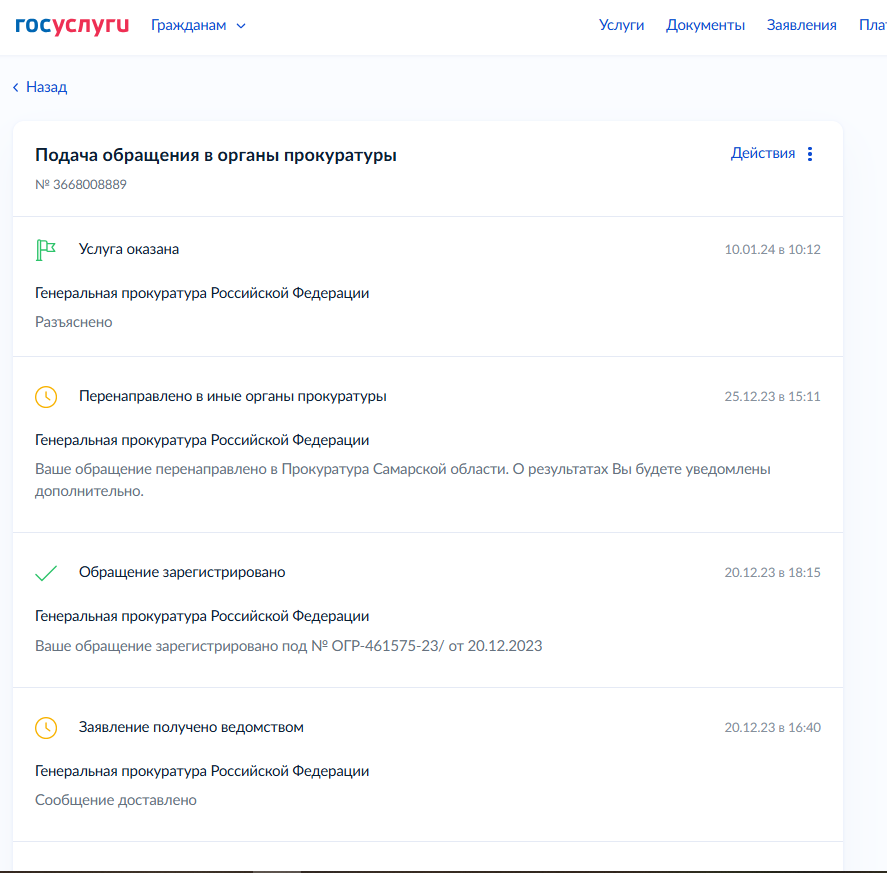The image size is (887, 873).
Task: Click the clock icon by Заявление получено ведомством
Action: 46,727
